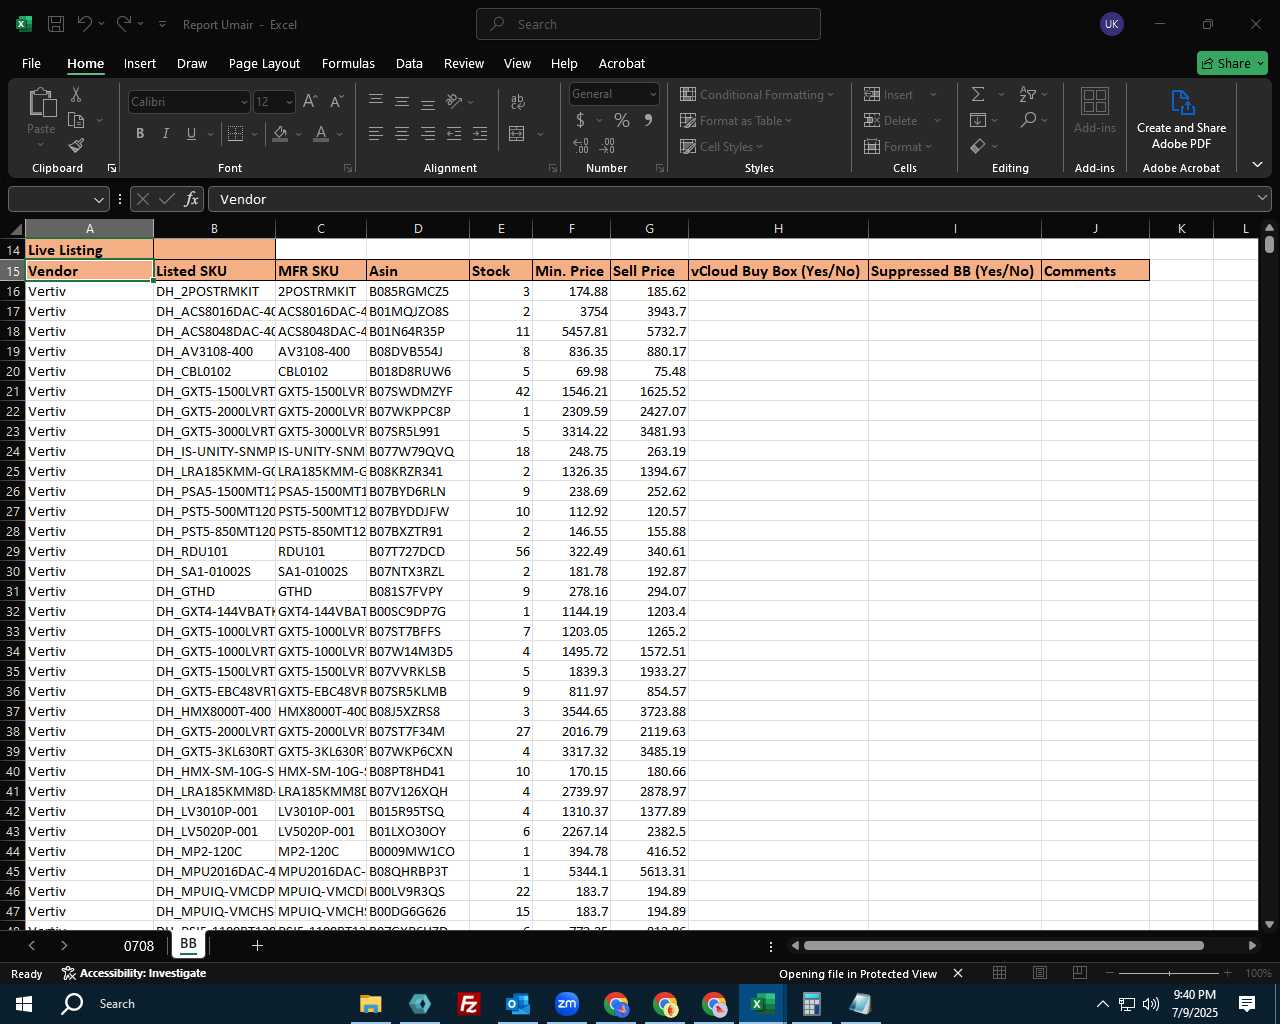Click the Fill down icon
1280x1024 pixels.
978,120
